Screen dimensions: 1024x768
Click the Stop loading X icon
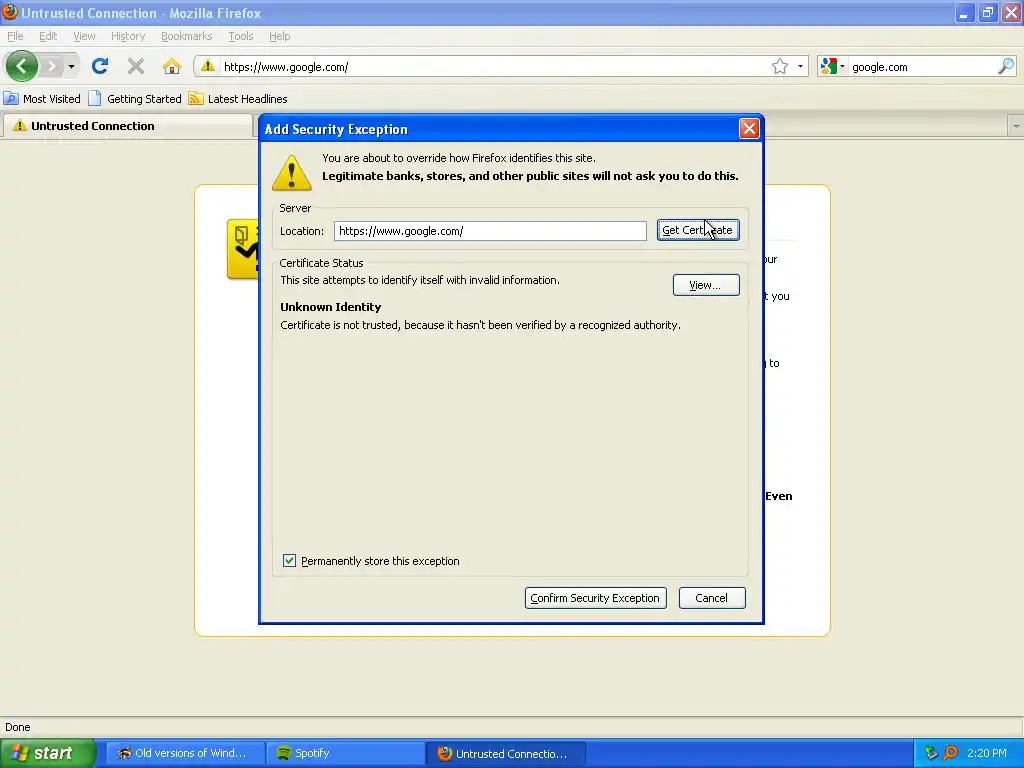pos(136,66)
